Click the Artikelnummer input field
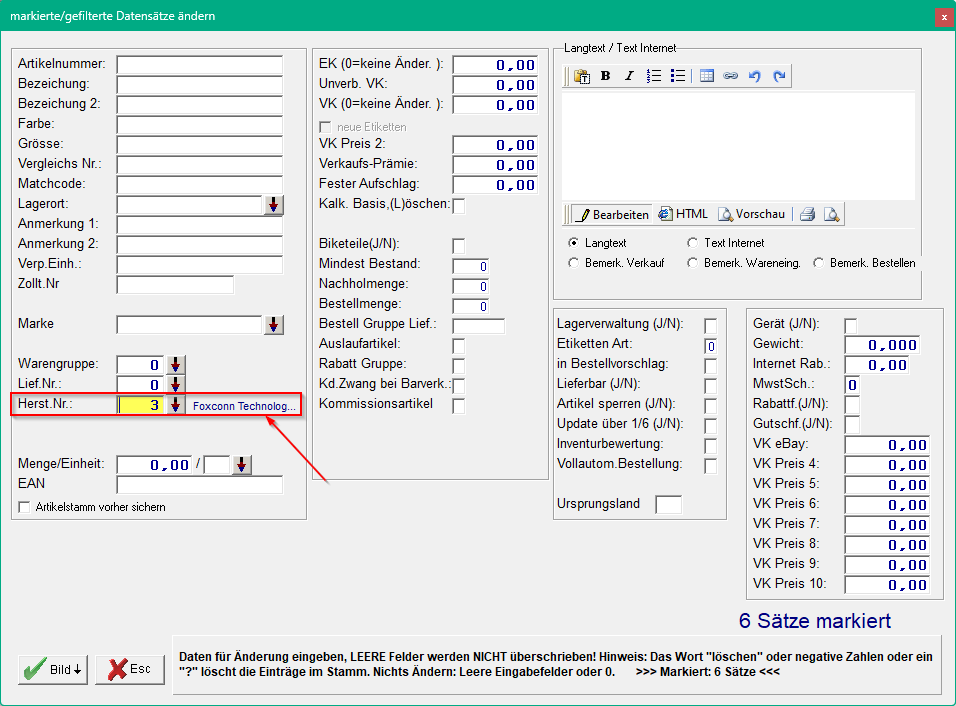The image size is (956, 706). point(199,65)
